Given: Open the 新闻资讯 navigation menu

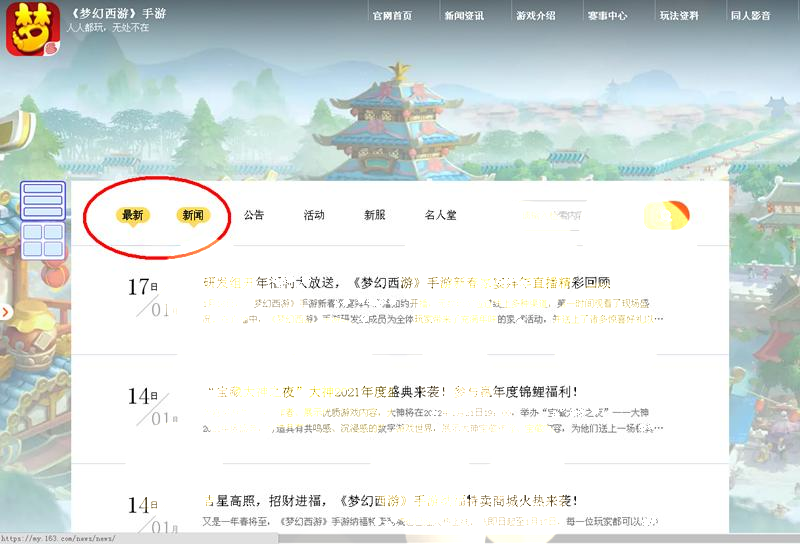Looking at the screenshot, I should [464, 16].
